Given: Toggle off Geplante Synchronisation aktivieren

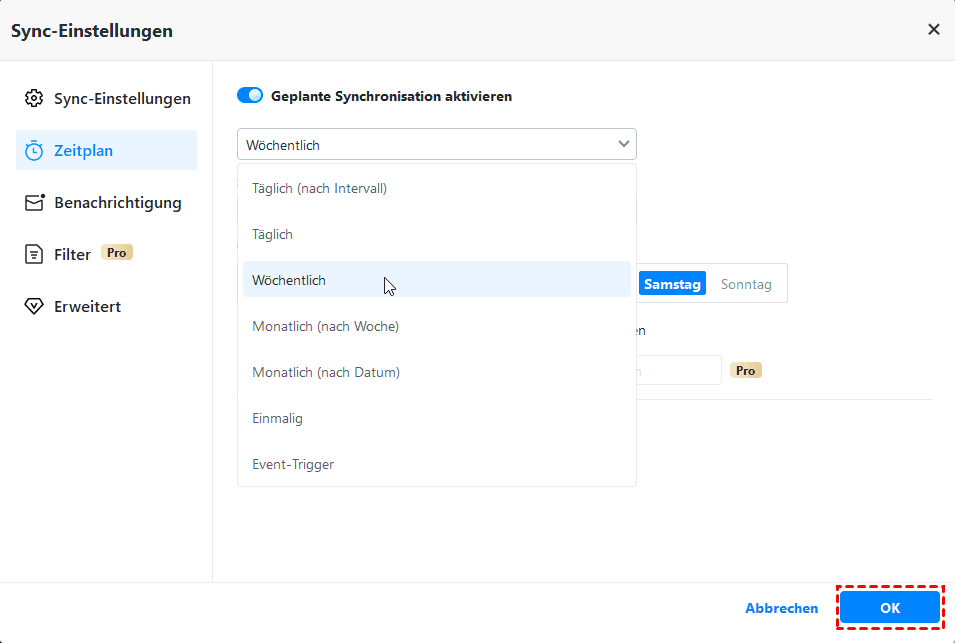Looking at the screenshot, I should point(250,96).
